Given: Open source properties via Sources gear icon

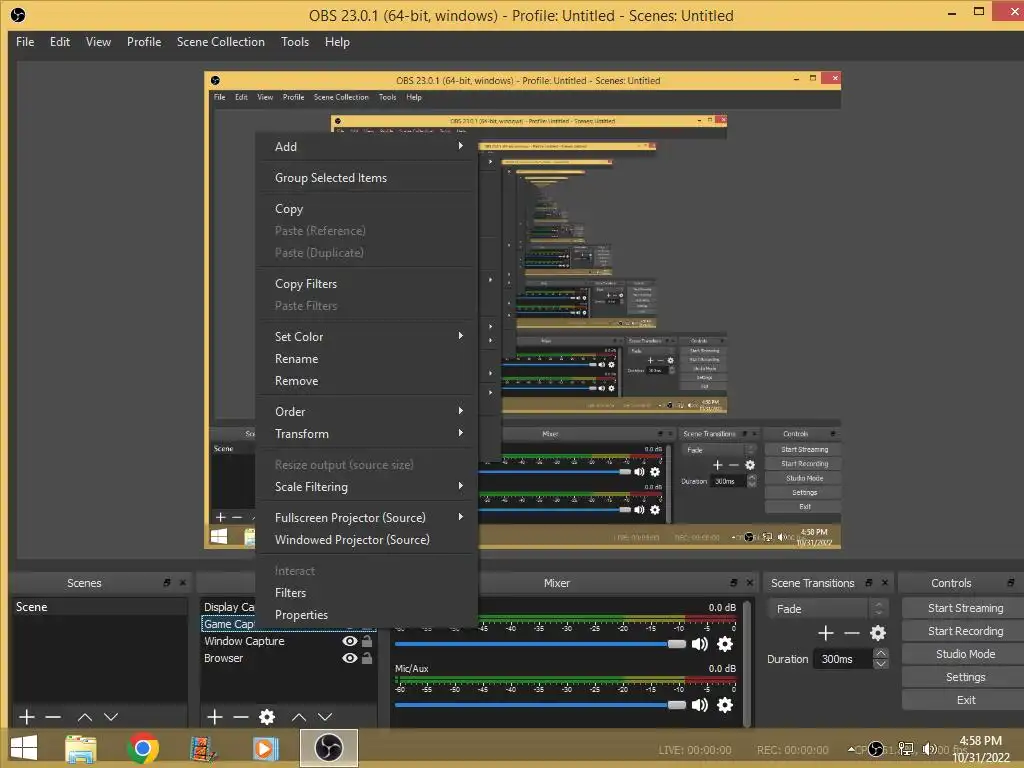Looking at the screenshot, I should click(x=267, y=717).
